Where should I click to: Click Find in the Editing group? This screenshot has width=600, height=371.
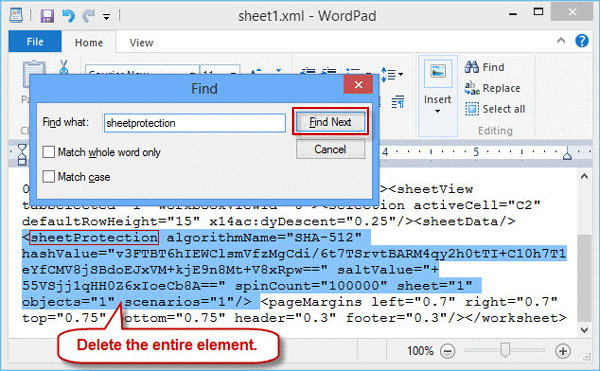485,67
